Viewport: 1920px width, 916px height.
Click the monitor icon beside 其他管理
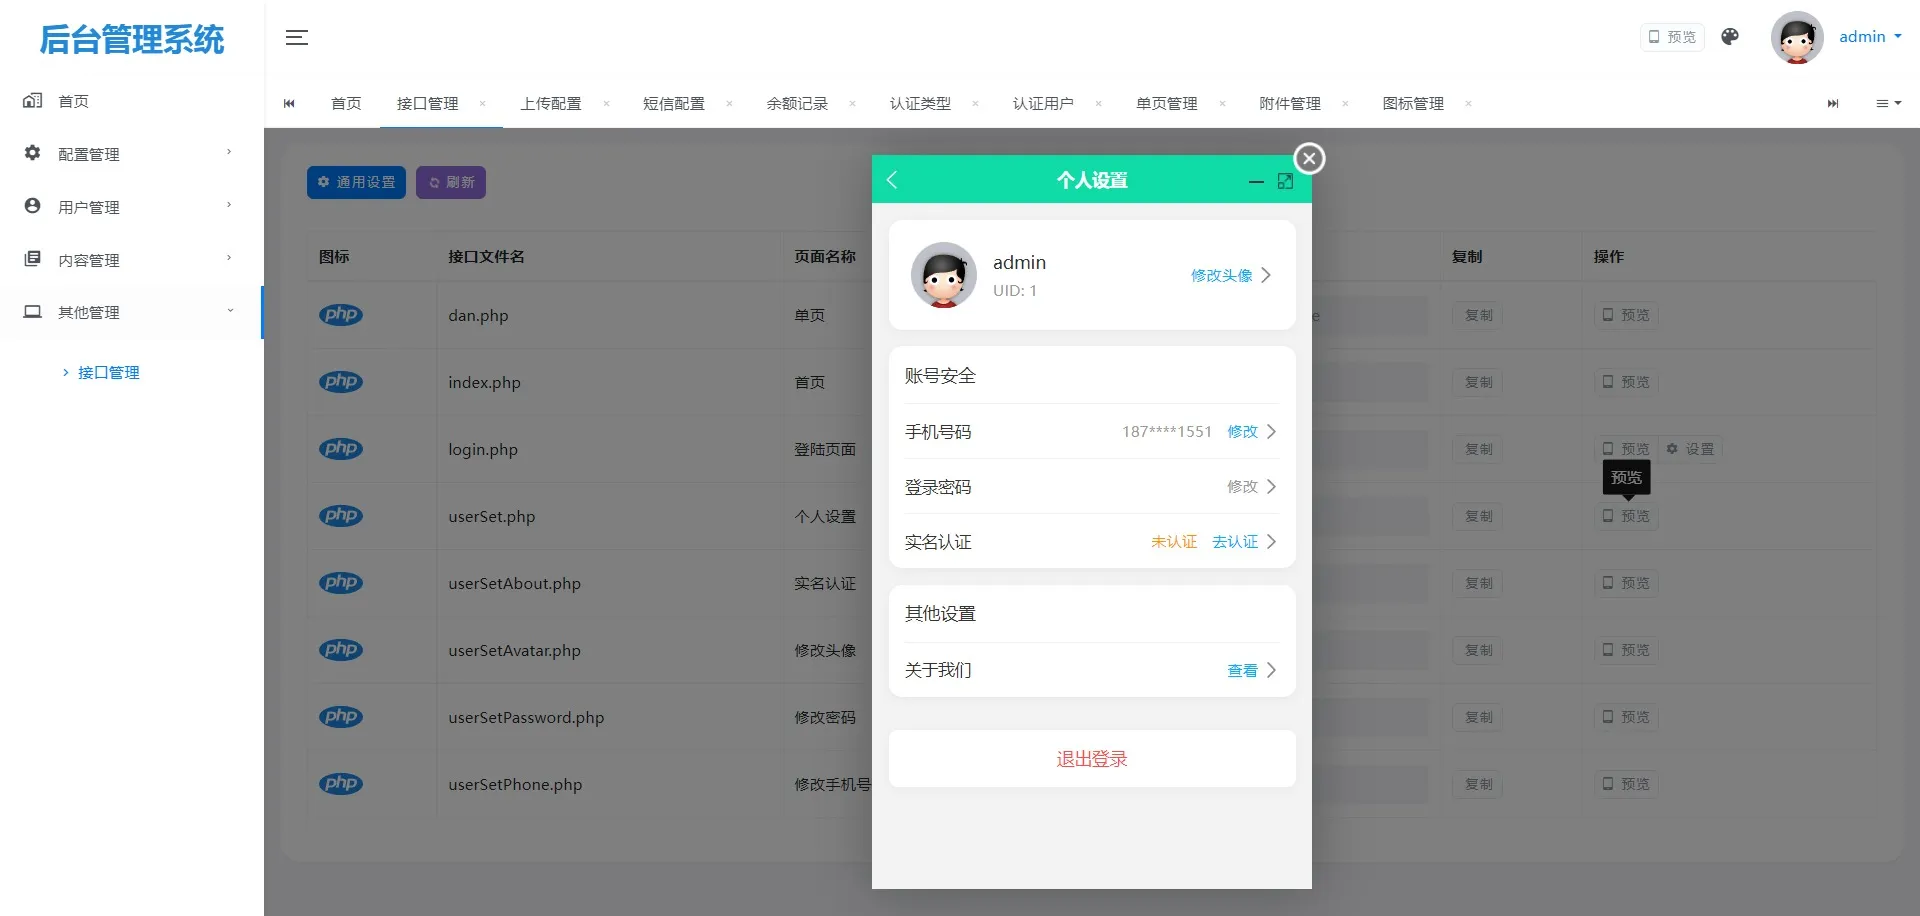pyautogui.click(x=31, y=311)
